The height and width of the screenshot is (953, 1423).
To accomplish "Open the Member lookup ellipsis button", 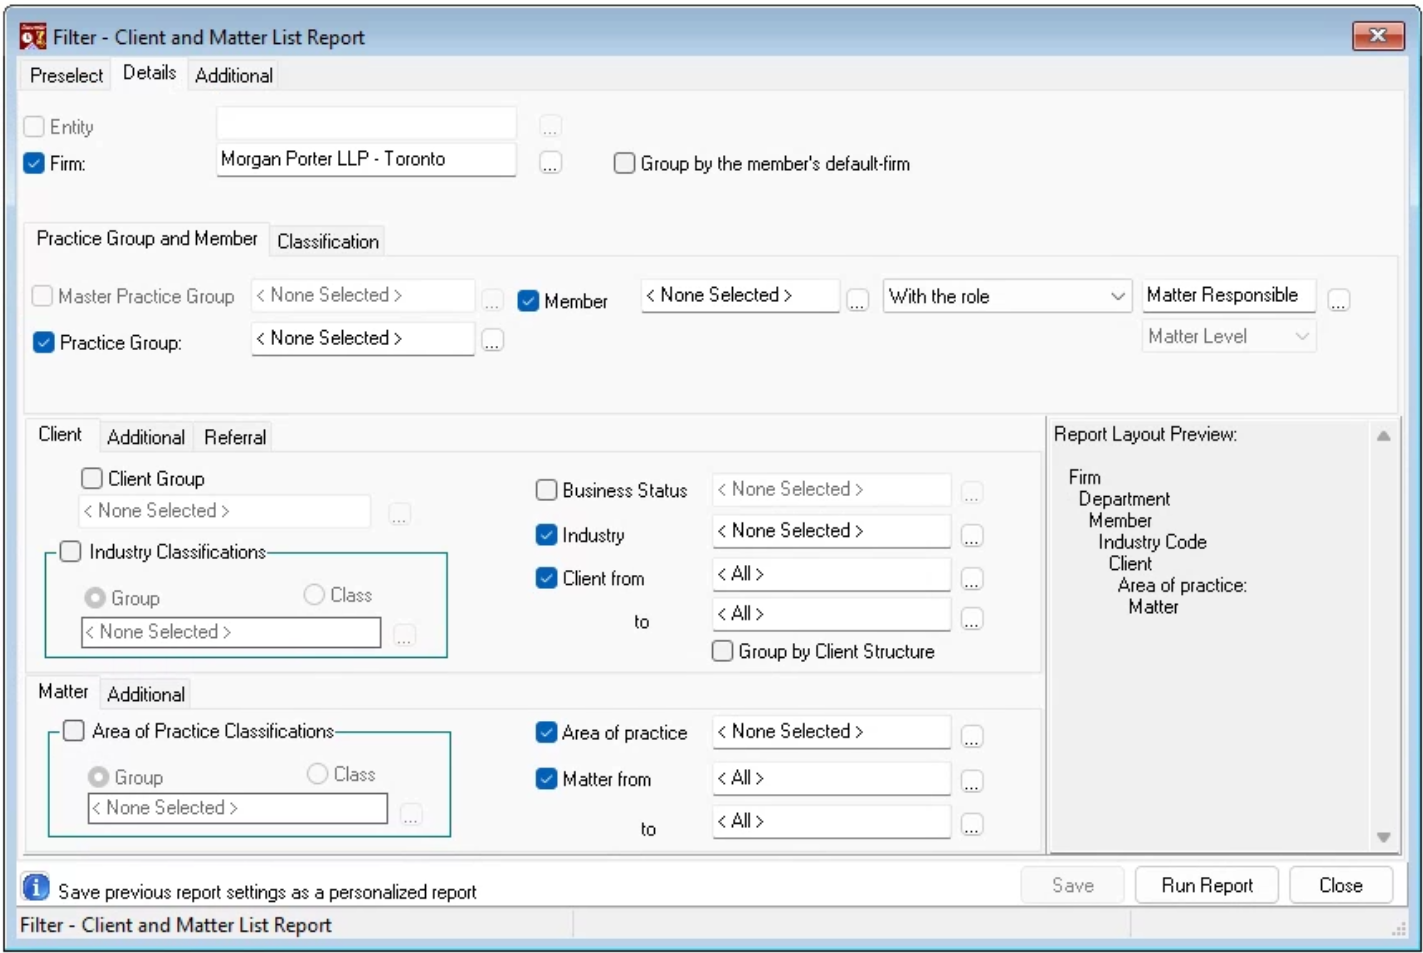I will (857, 300).
